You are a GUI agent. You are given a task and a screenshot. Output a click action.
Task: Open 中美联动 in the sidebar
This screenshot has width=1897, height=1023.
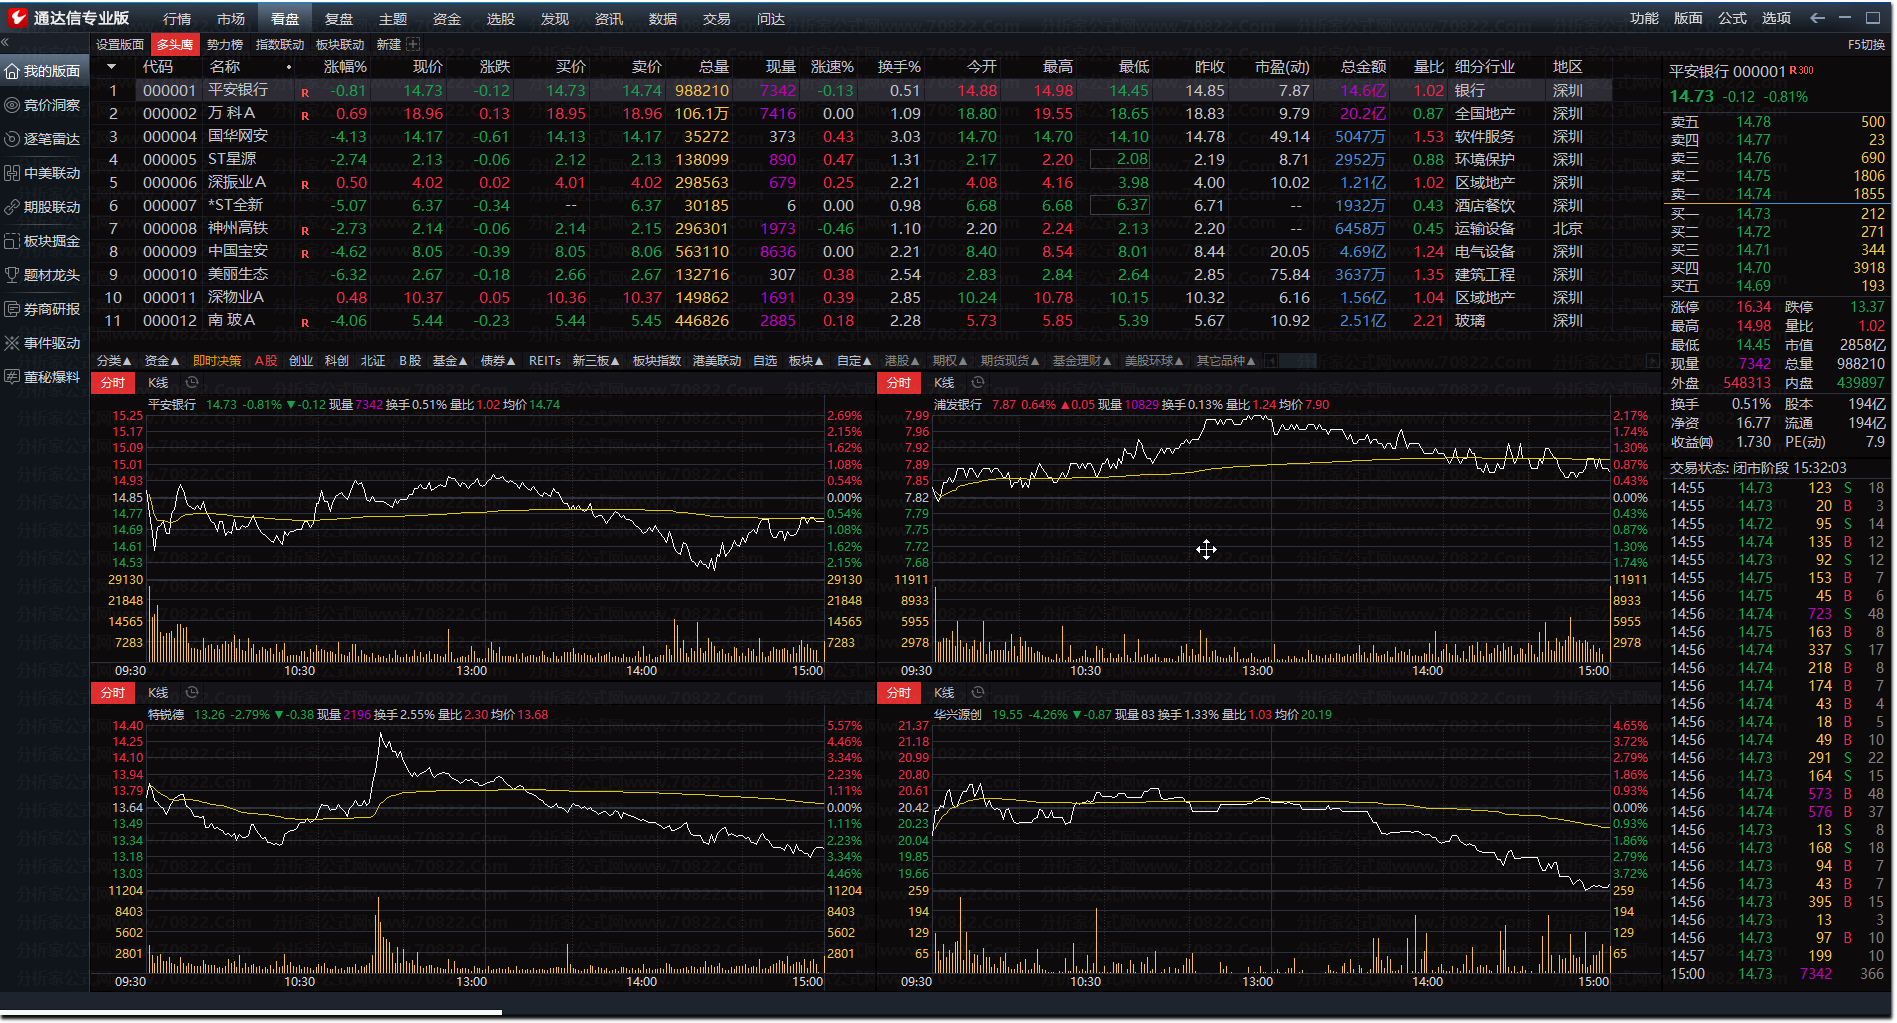tap(42, 173)
